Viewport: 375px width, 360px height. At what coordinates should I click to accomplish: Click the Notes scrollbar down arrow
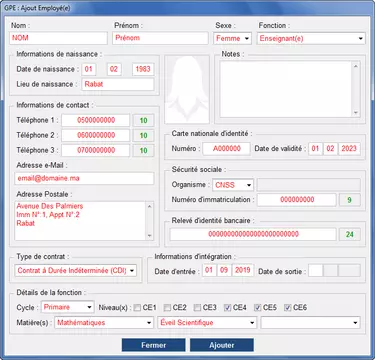(x=356, y=113)
